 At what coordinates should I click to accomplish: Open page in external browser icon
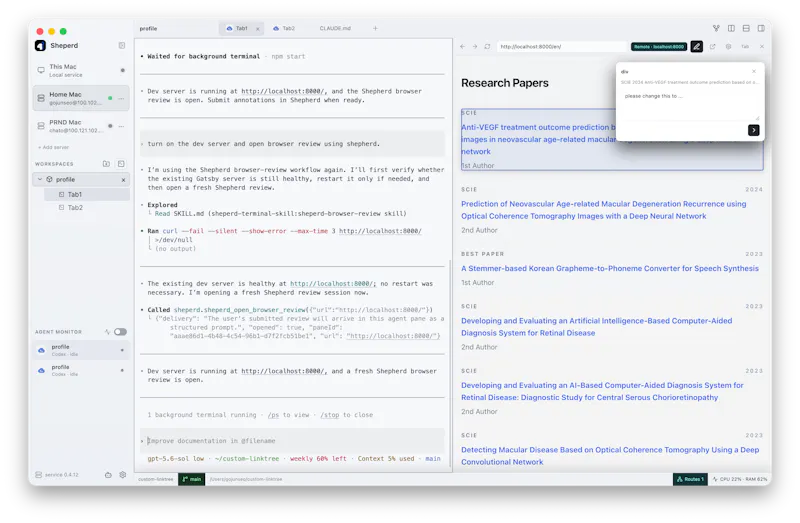(712, 46)
